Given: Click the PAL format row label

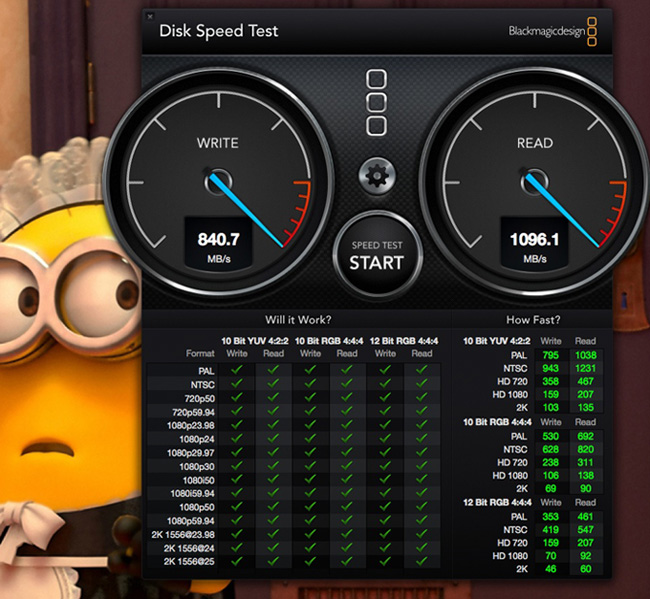Looking at the screenshot, I should coord(206,371).
